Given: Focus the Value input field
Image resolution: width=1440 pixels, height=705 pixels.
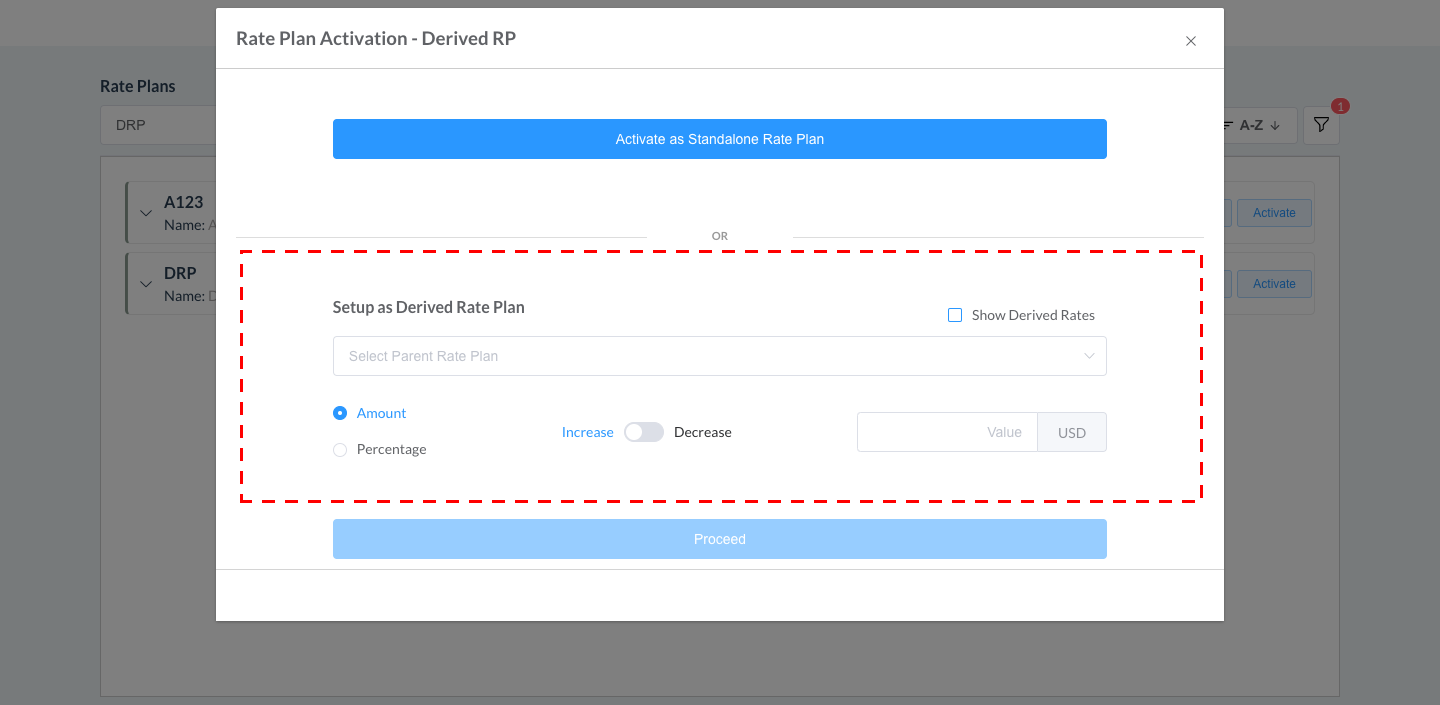Looking at the screenshot, I should point(946,432).
